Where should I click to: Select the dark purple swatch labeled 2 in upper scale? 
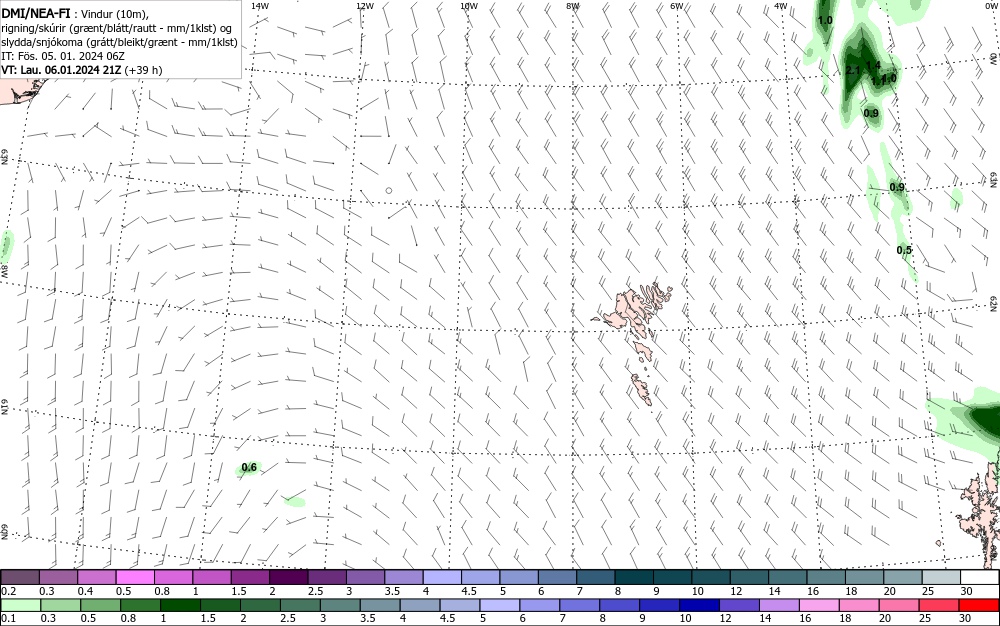click(289, 578)
